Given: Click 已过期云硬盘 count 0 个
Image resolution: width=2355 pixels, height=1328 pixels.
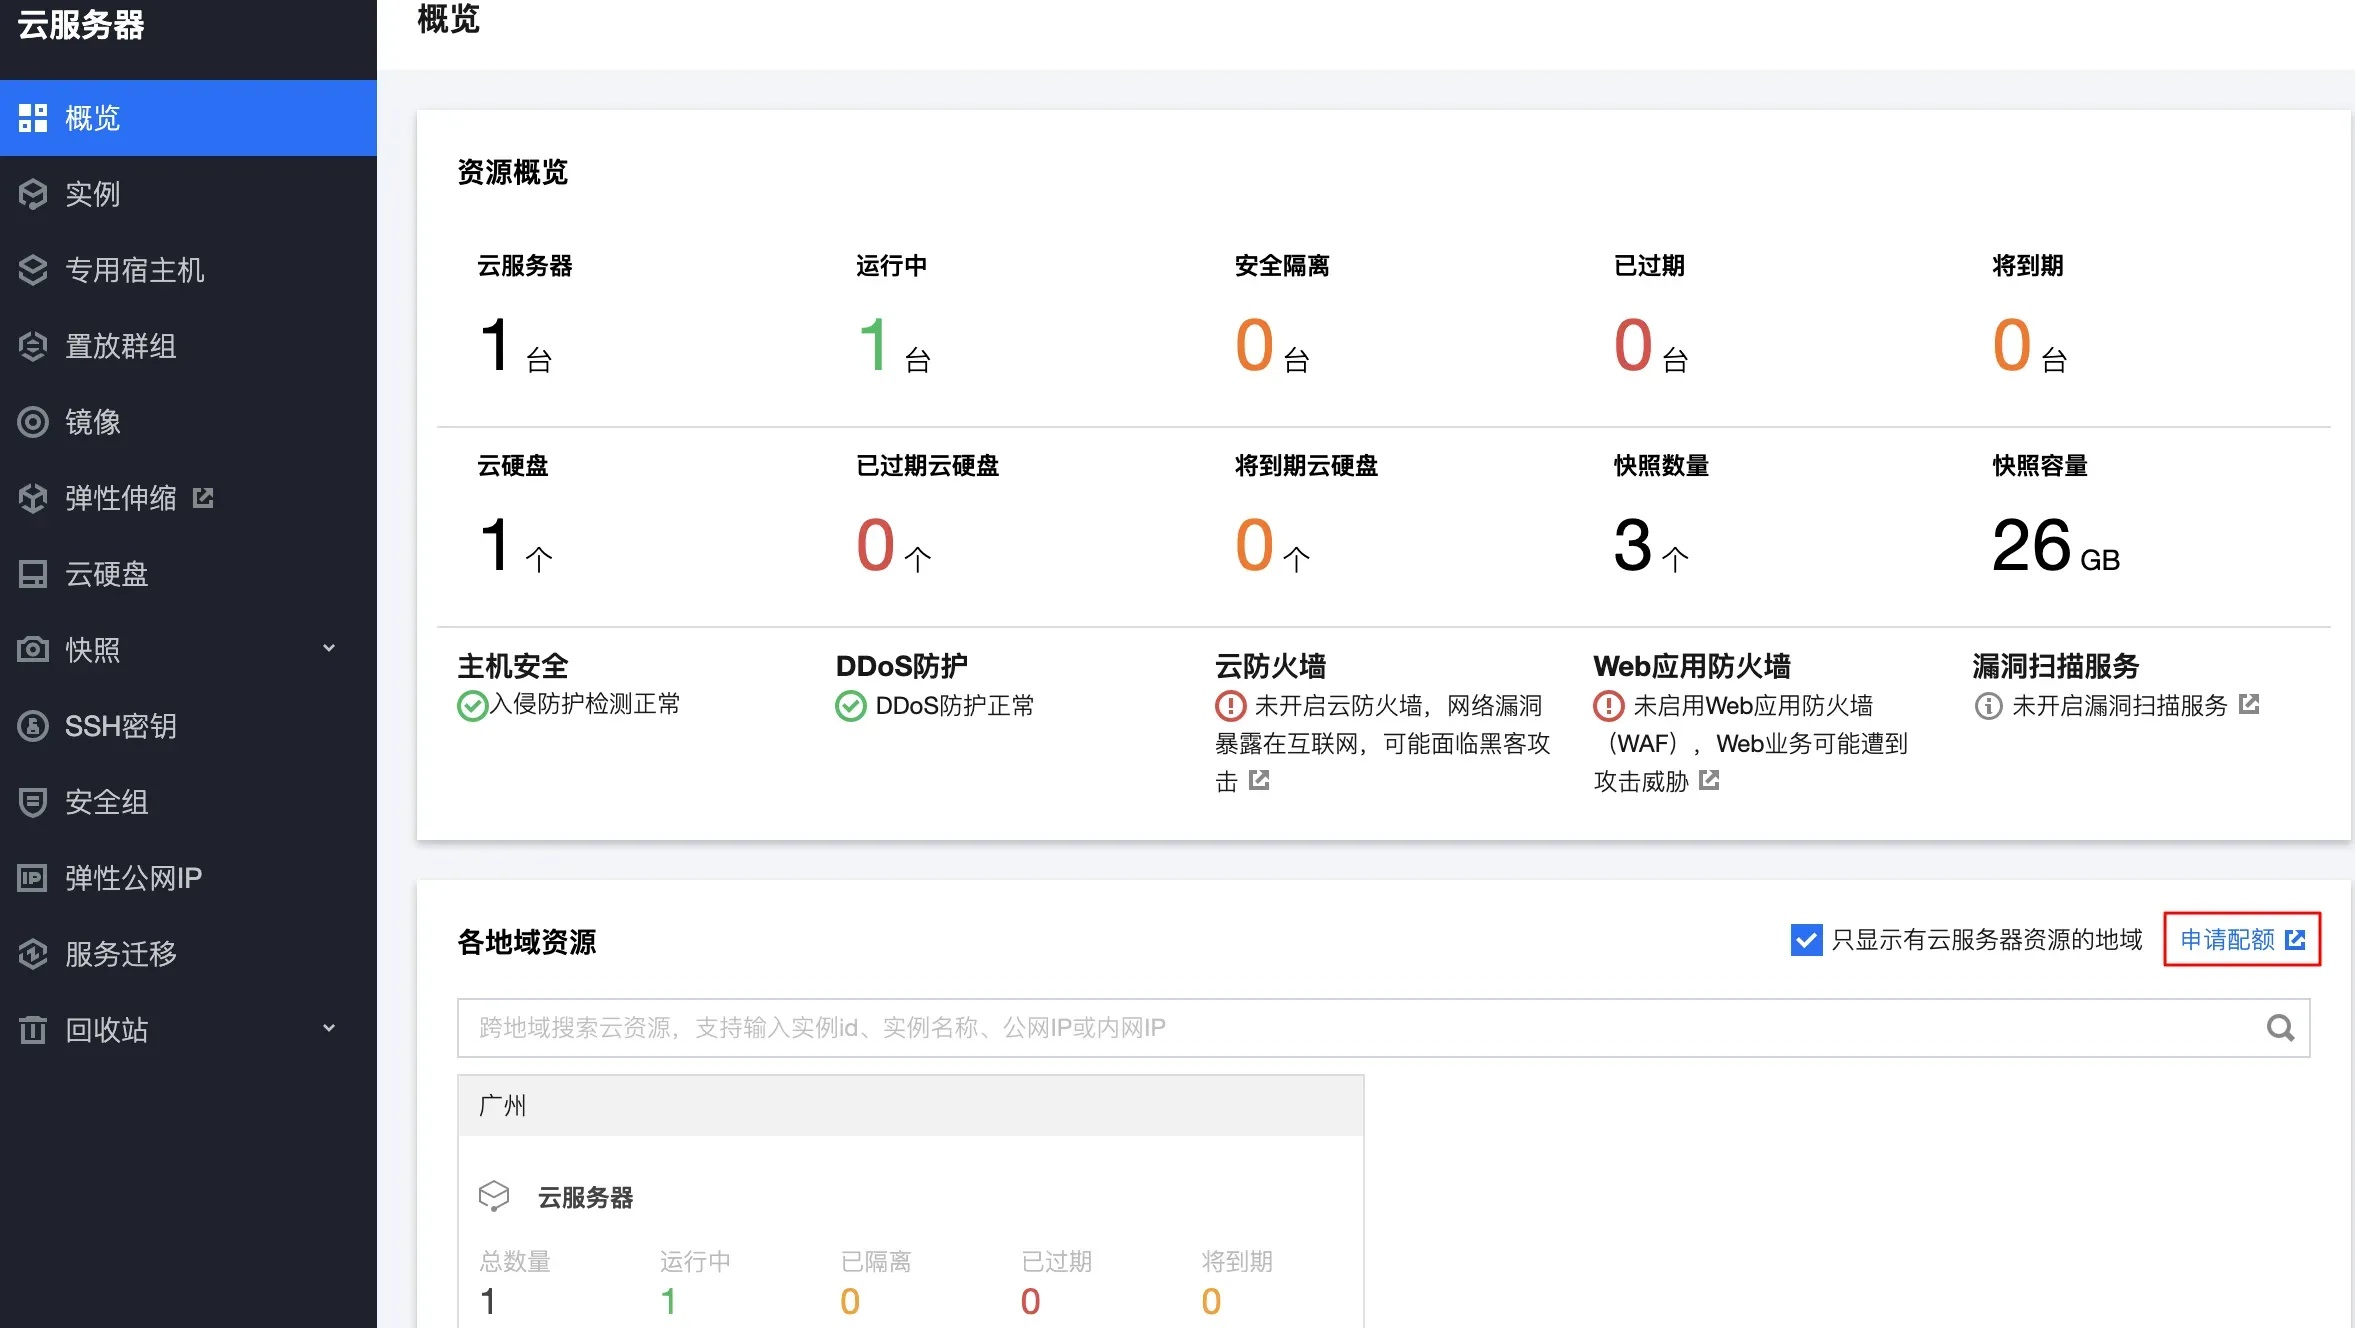Looking at the screenshot, I should (895, 546).
